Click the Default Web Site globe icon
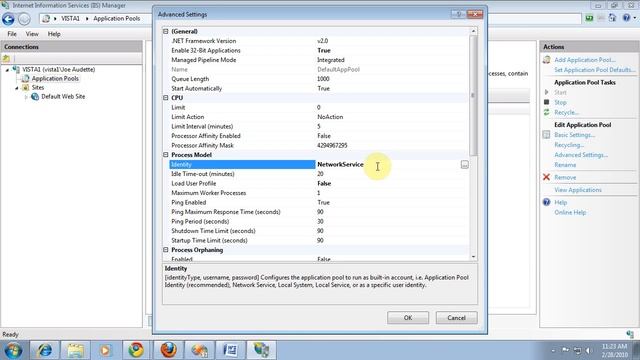 [35, 97]
